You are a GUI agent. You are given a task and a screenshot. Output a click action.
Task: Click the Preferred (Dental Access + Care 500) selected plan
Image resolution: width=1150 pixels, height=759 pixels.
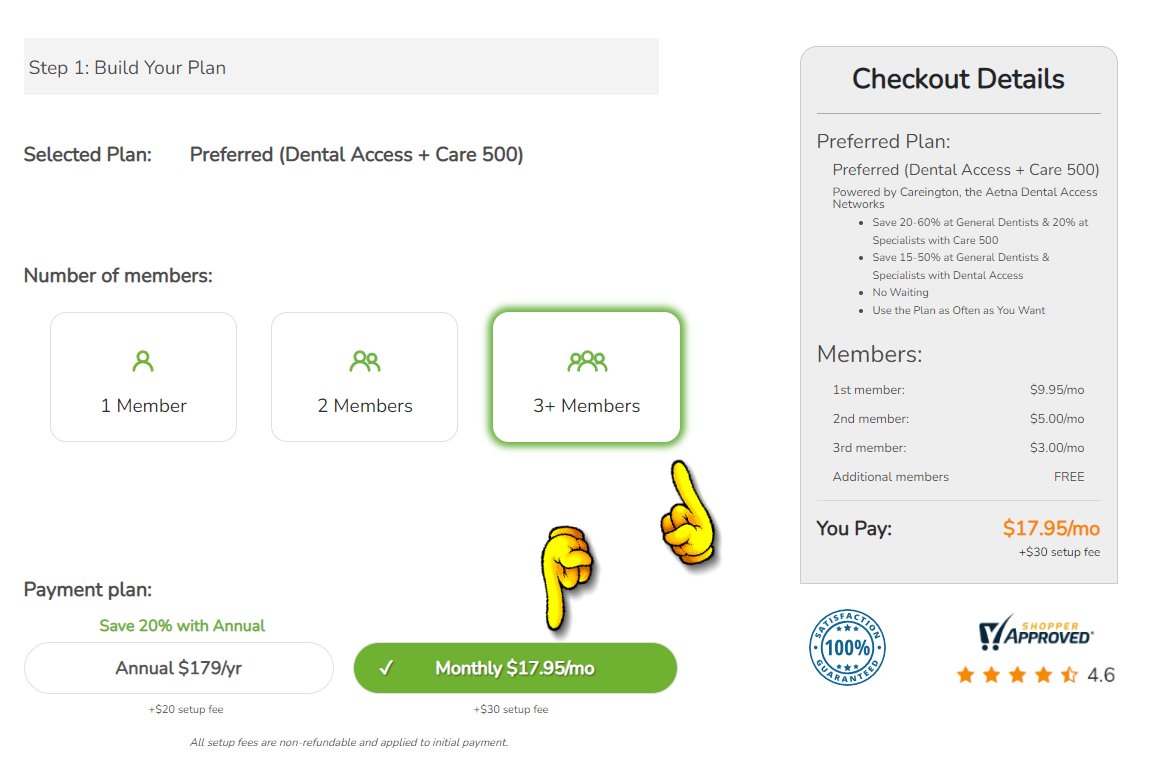tap(356, 155)
